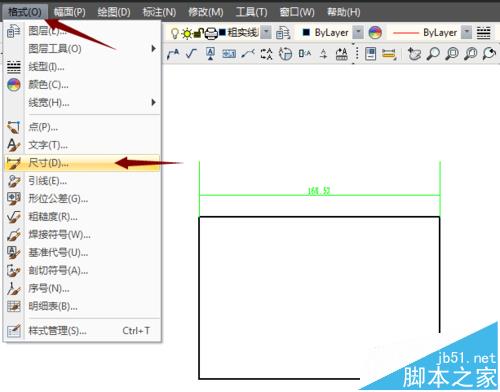Select 序号(N)... menu entry

pyautogui.click(x=82, y=288)
